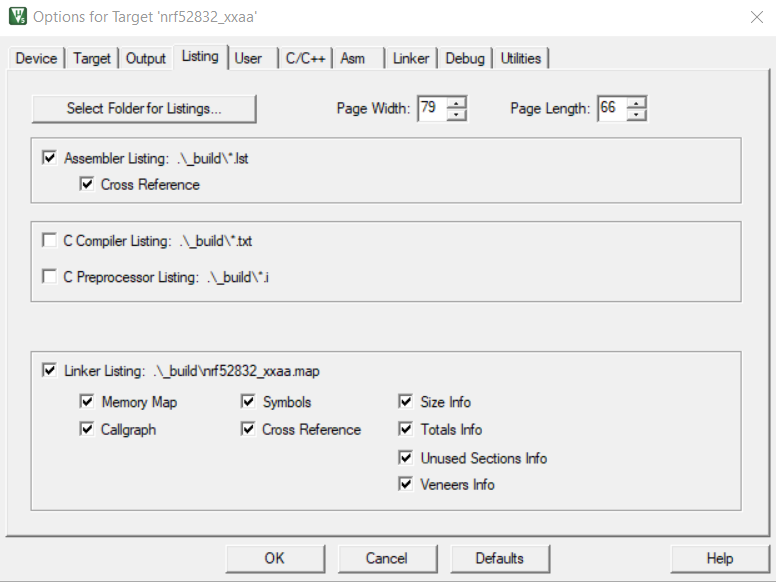Screen dimensions: 776x582
Task: Click the OK button
Action: [x=275, y=559]
